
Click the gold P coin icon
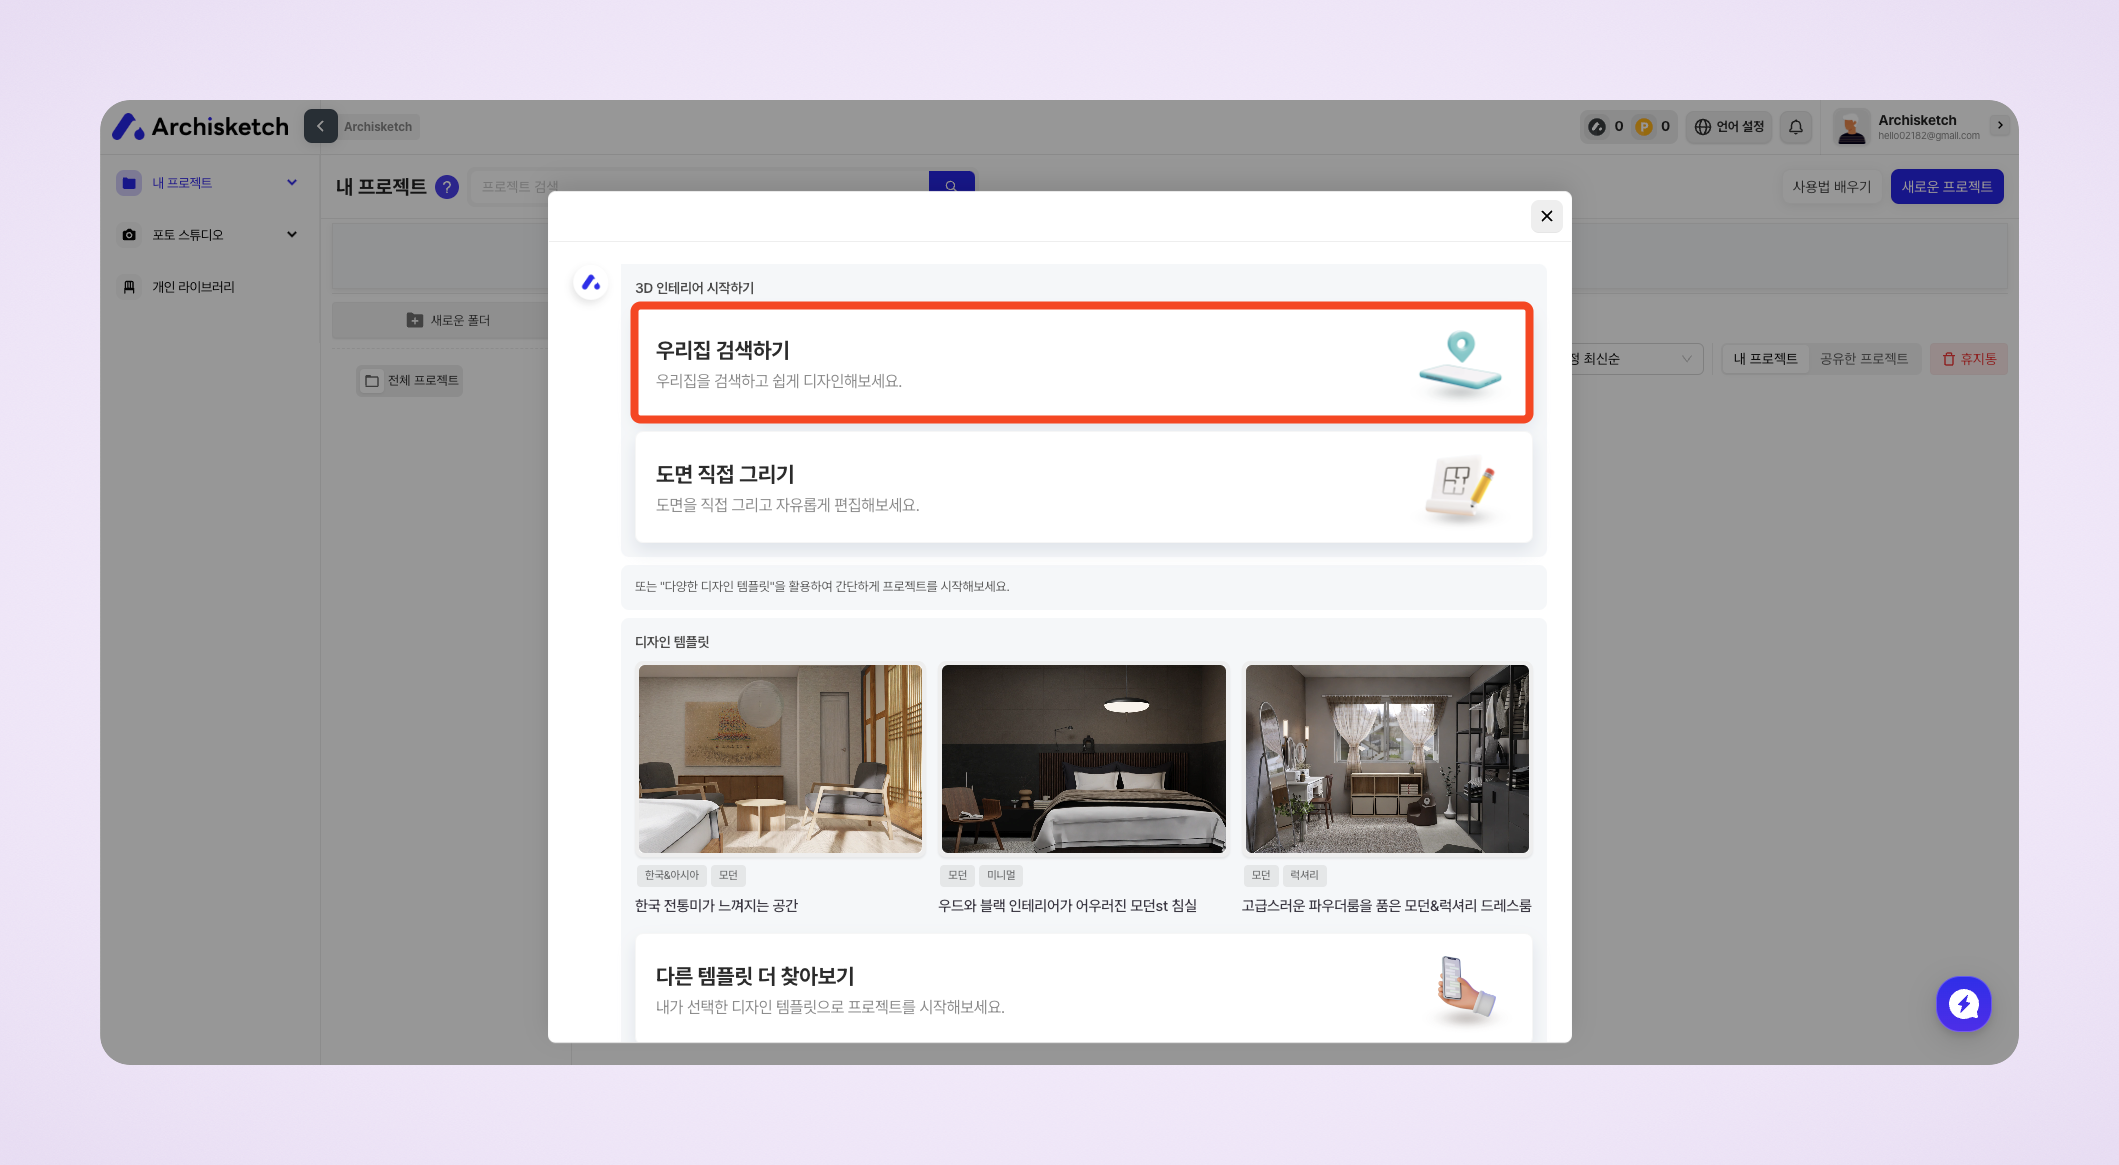pos(1643,127)
